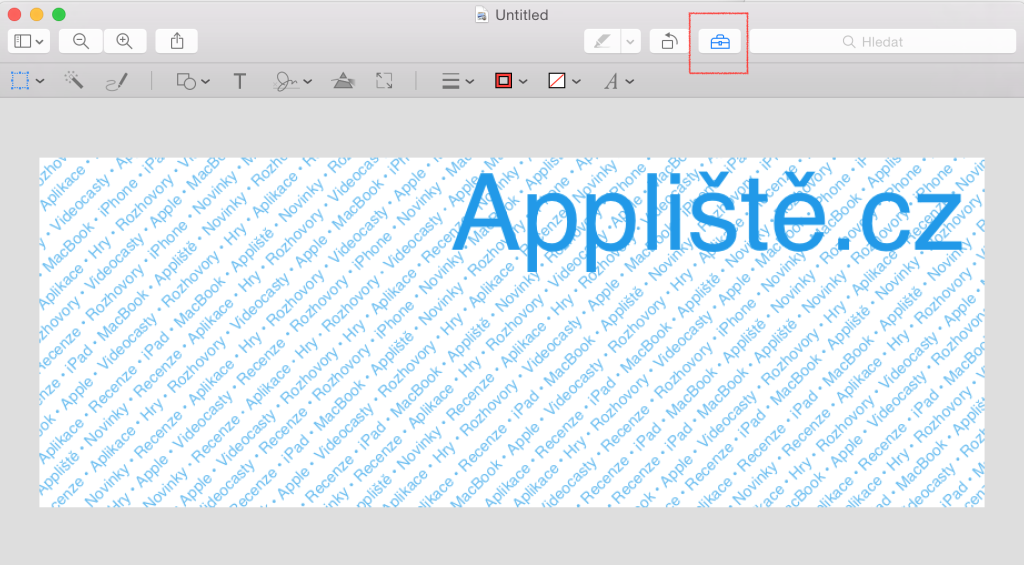Toggle the Markup toolbox button
1024x565 pixels.
720,42
